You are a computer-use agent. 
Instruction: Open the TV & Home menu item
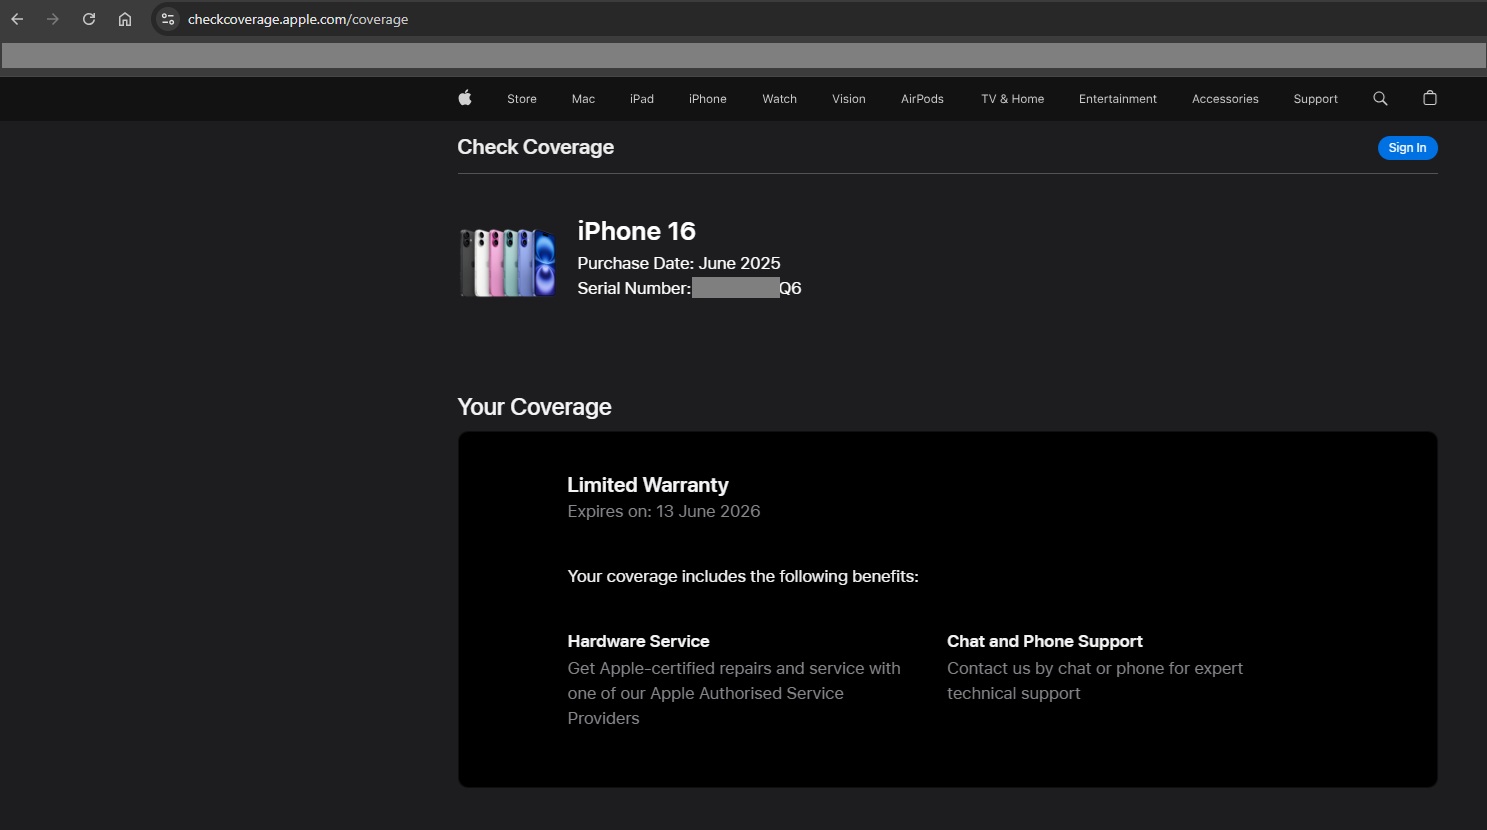1013,99
